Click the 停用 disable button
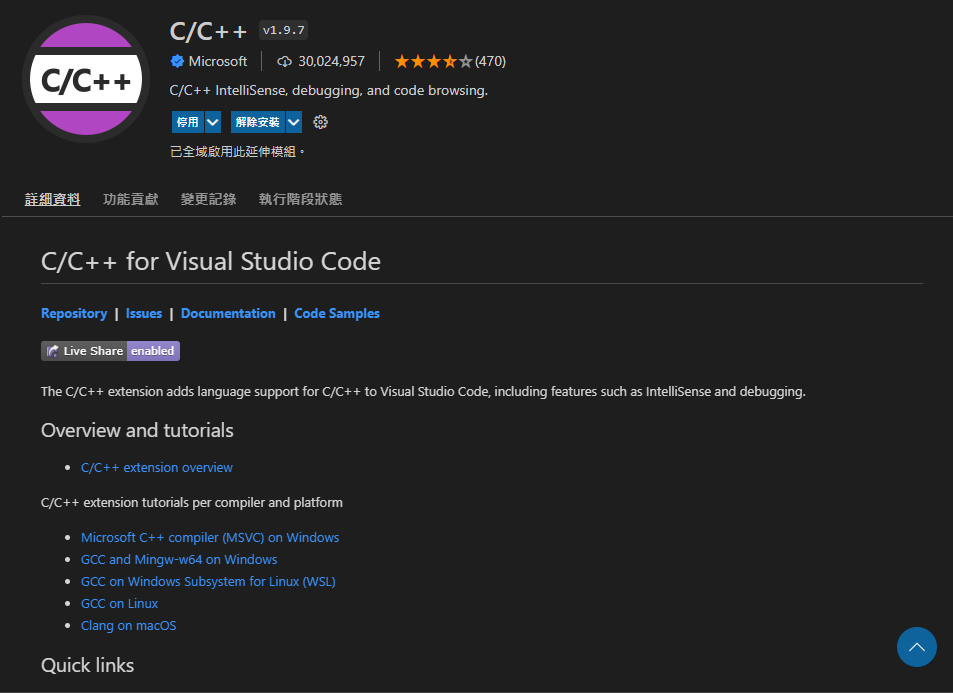The height and width of the screenshot is (693, 953). (188, 122)
